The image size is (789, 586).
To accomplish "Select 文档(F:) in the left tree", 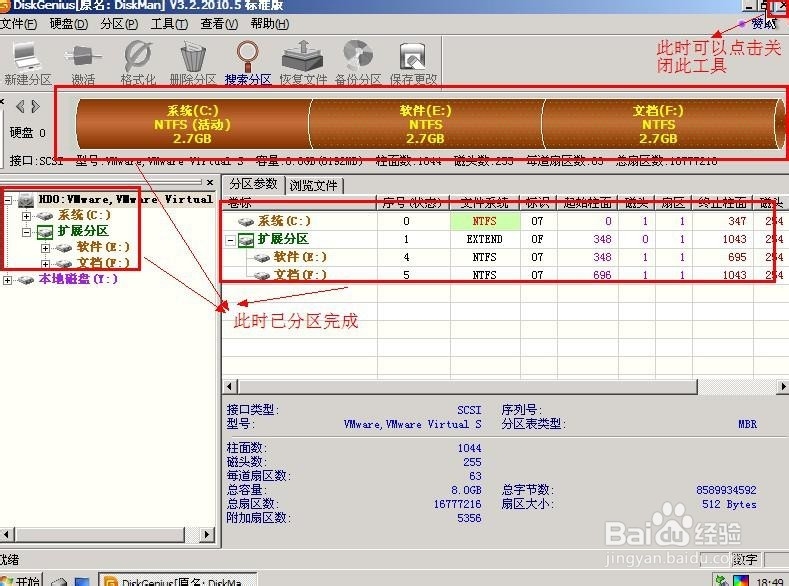I will (x=103, y=263).
